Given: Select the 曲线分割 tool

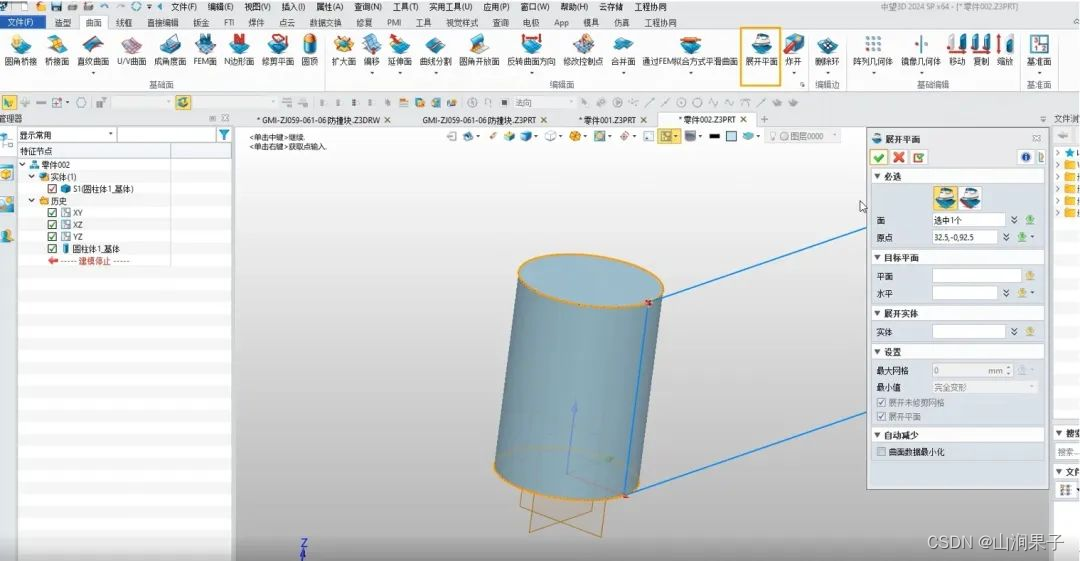Looking at the screenshot, I should tap(435, 50).
